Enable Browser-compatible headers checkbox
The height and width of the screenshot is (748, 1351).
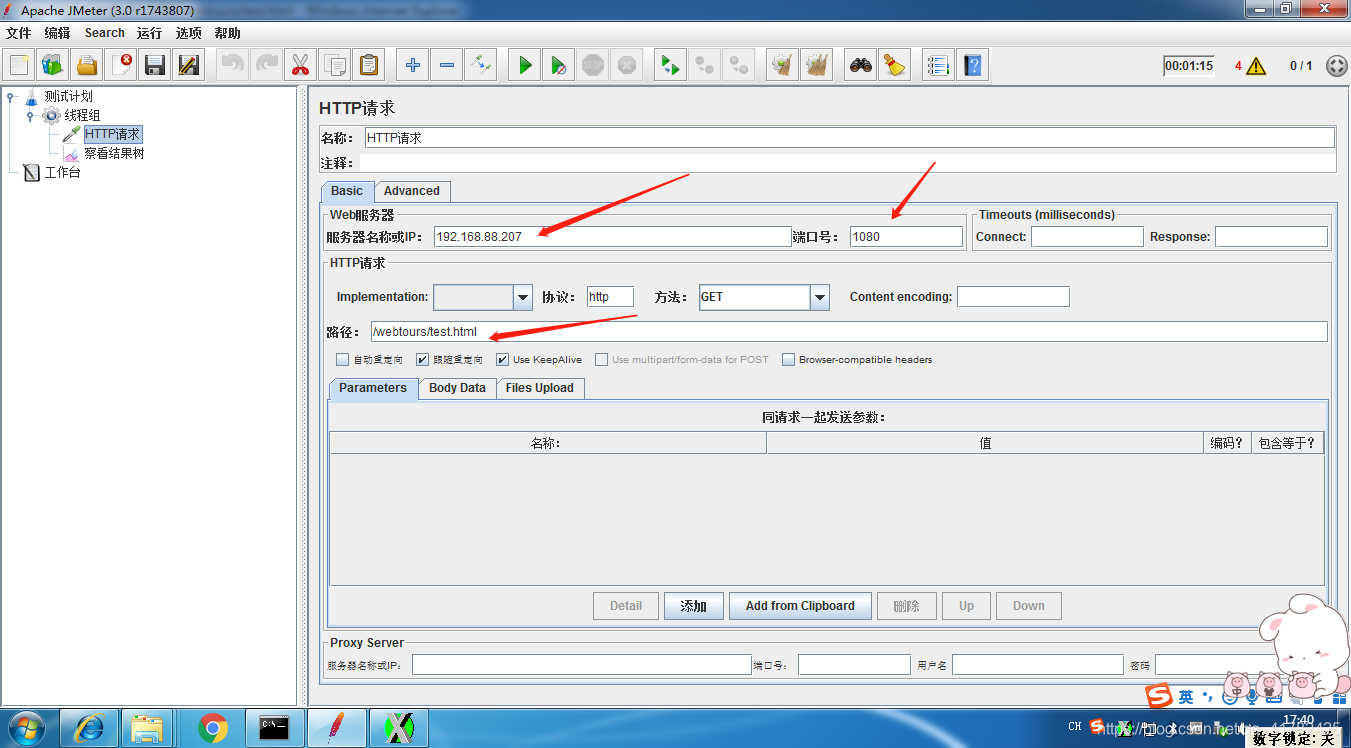pyautogui.click(x=789, y=359)
